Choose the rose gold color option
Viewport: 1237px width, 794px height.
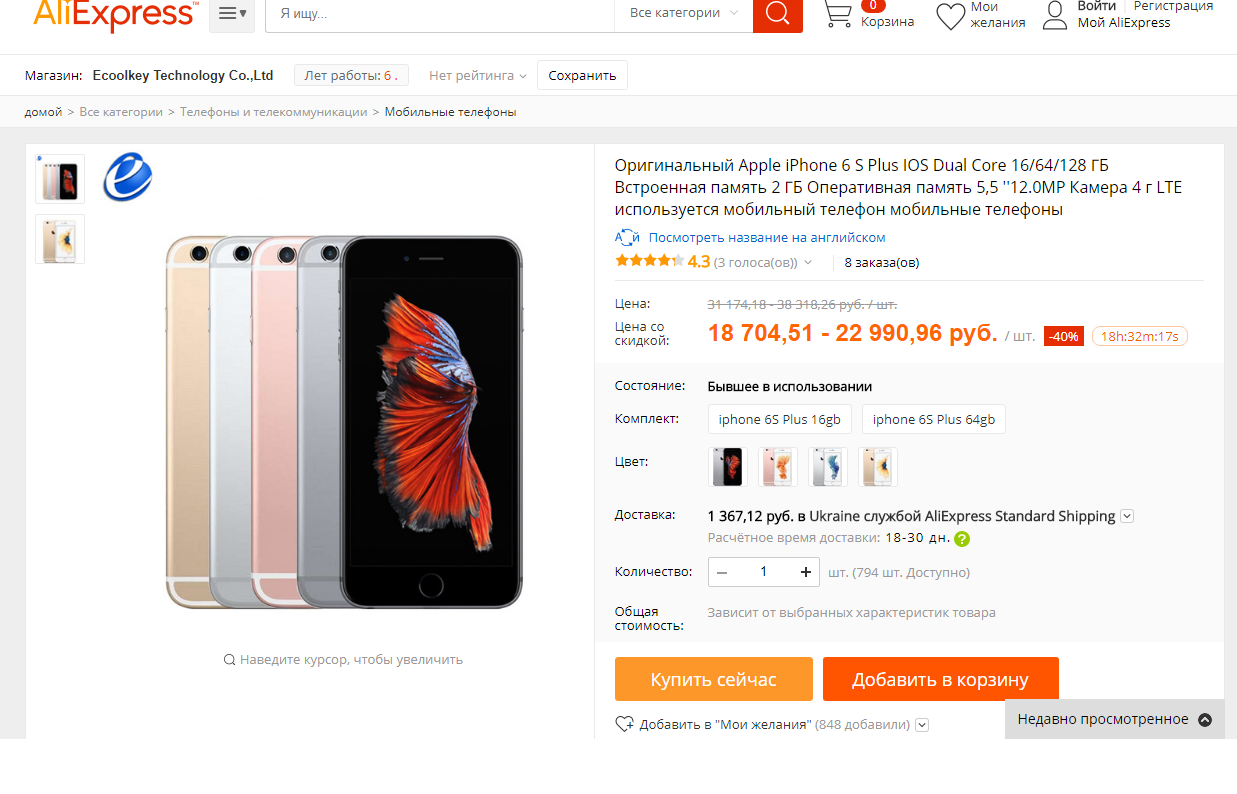778,467
